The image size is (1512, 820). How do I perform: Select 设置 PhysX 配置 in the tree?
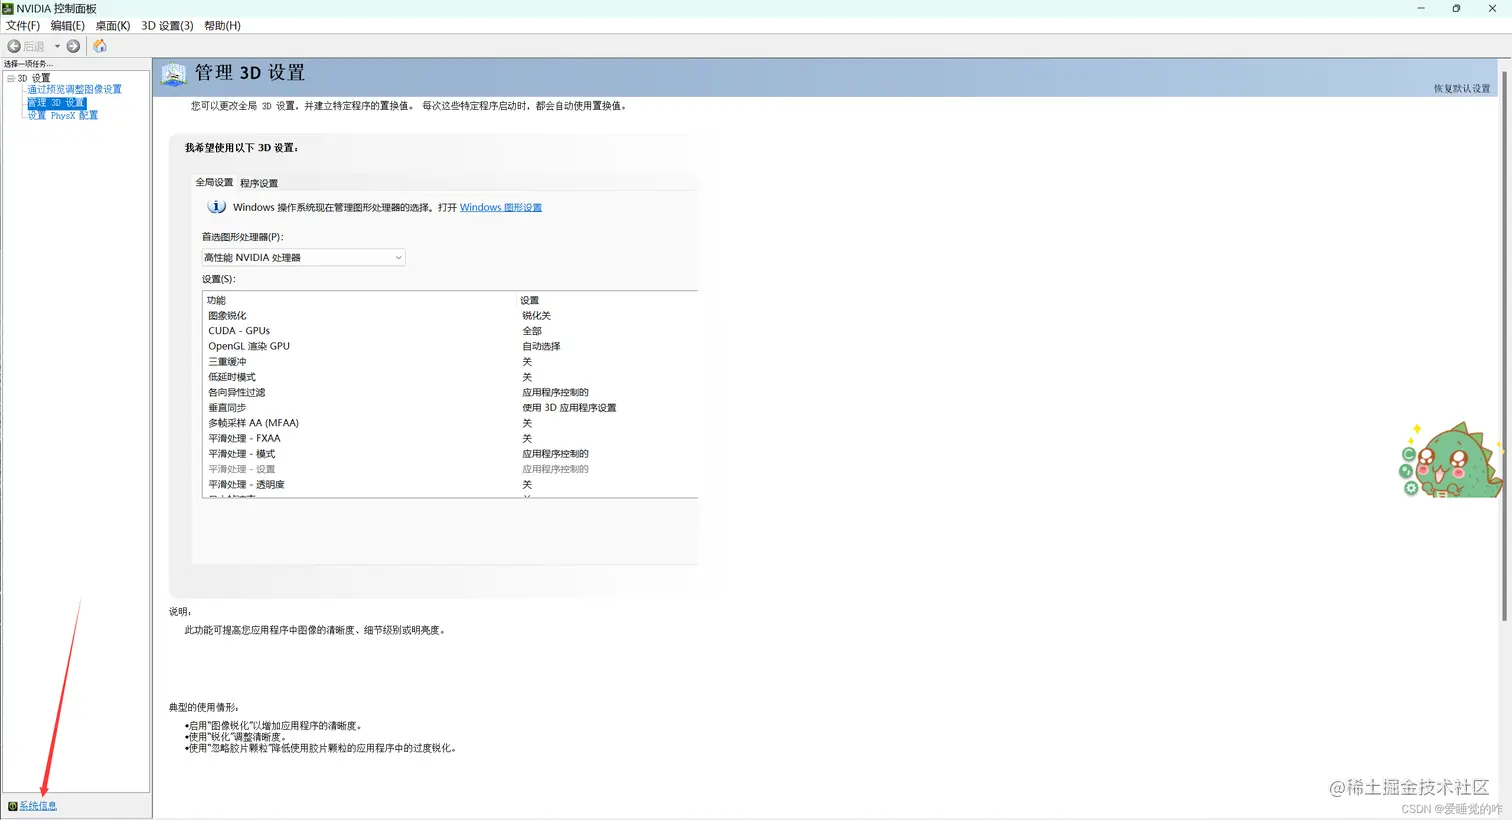62,116
